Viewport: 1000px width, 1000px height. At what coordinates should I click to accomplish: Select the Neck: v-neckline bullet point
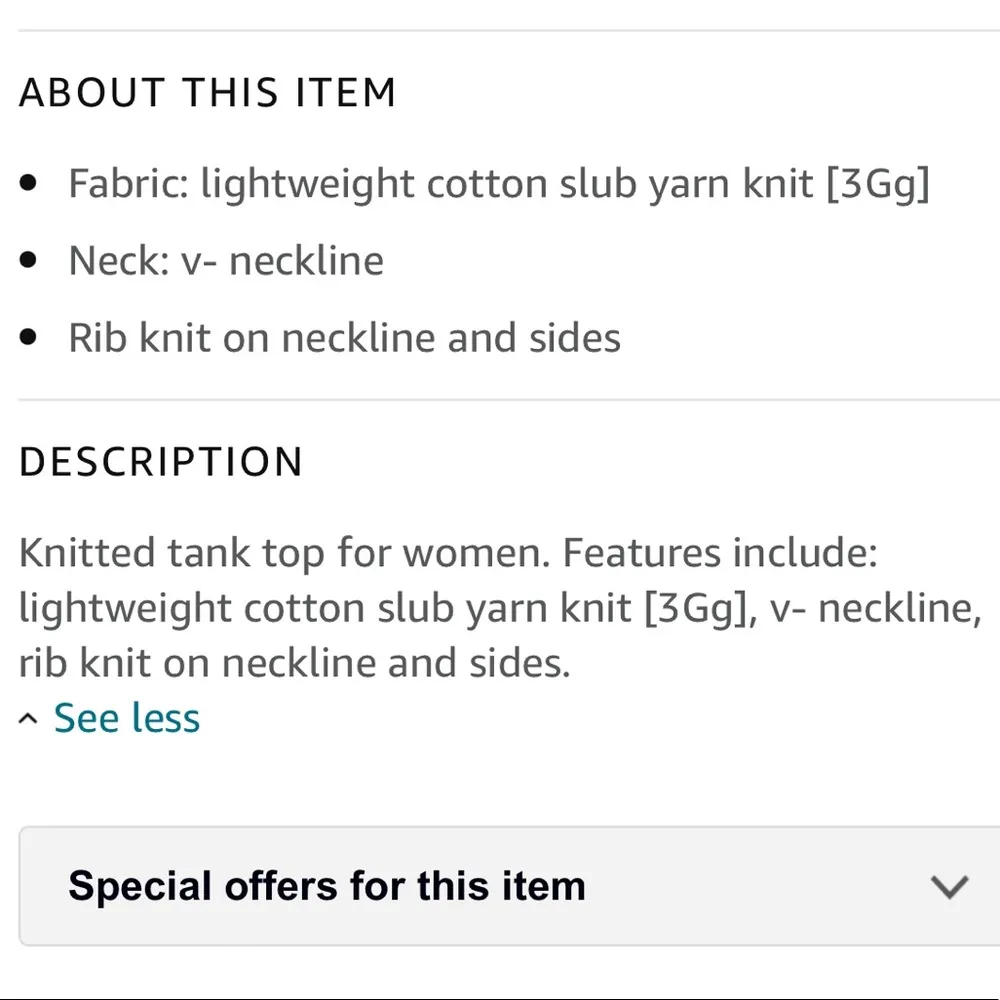[x=226, y=260]
